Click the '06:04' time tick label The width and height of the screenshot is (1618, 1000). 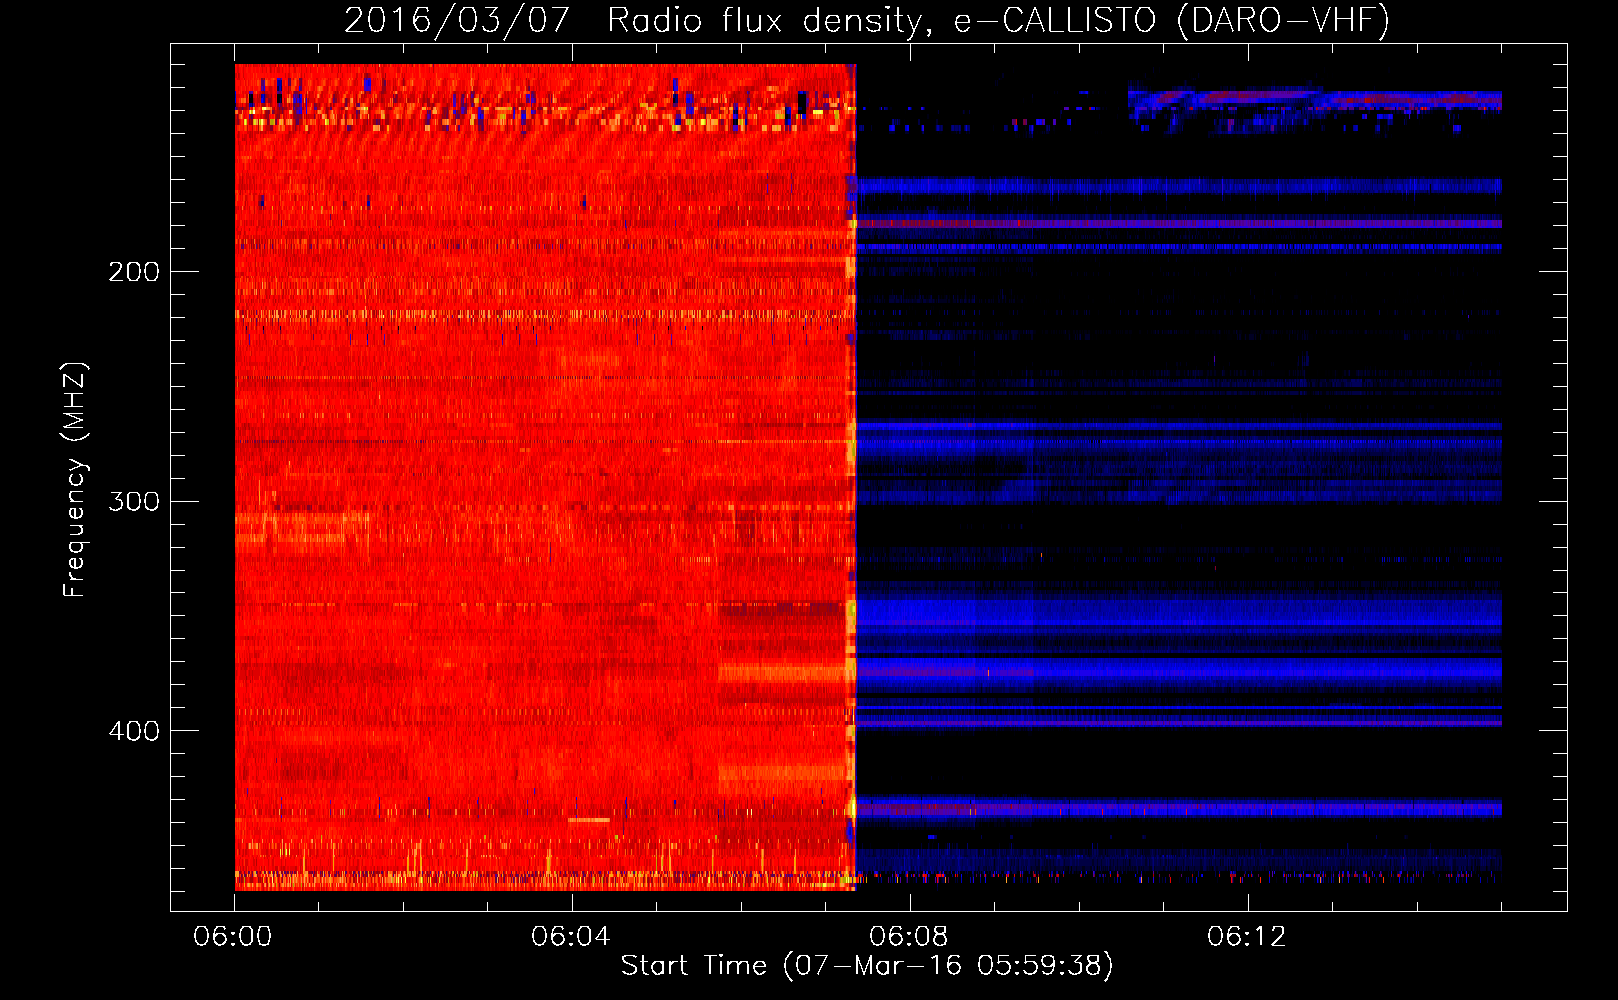[x=571, y=937]
